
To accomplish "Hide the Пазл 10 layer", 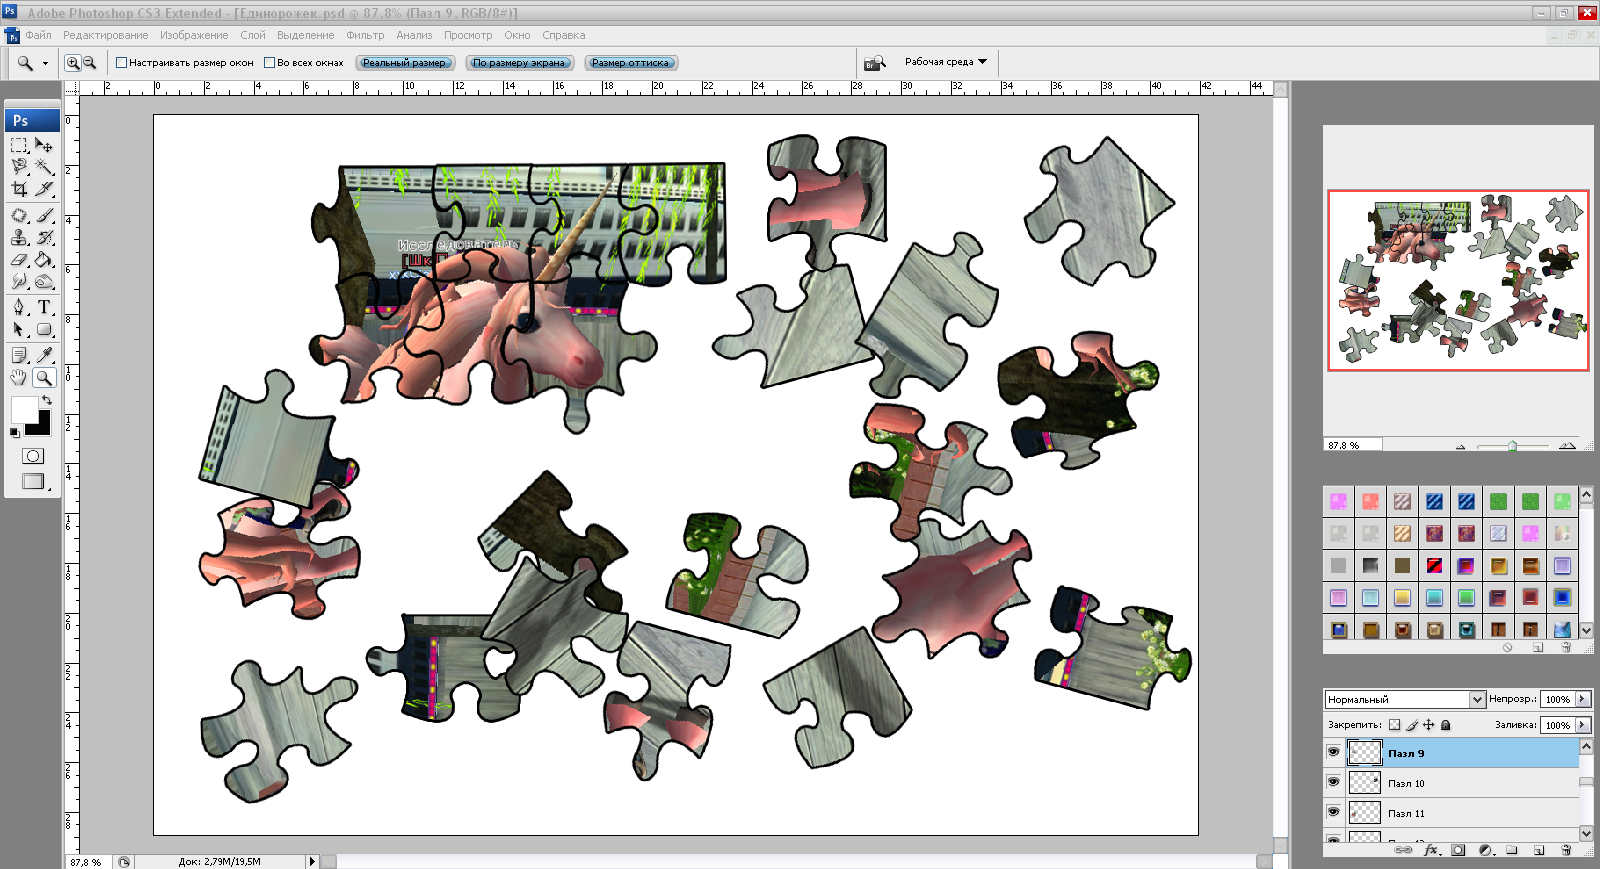I will coord(1333,782).
